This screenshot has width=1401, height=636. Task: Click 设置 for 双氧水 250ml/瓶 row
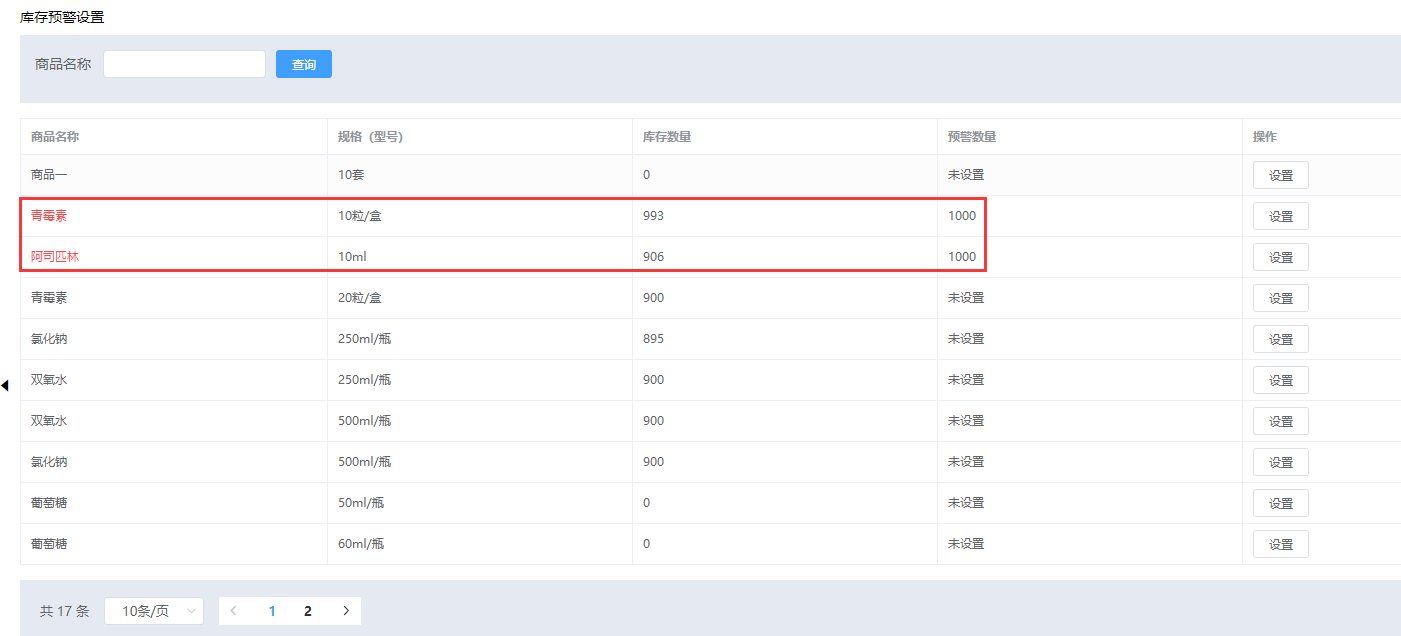1280,380
